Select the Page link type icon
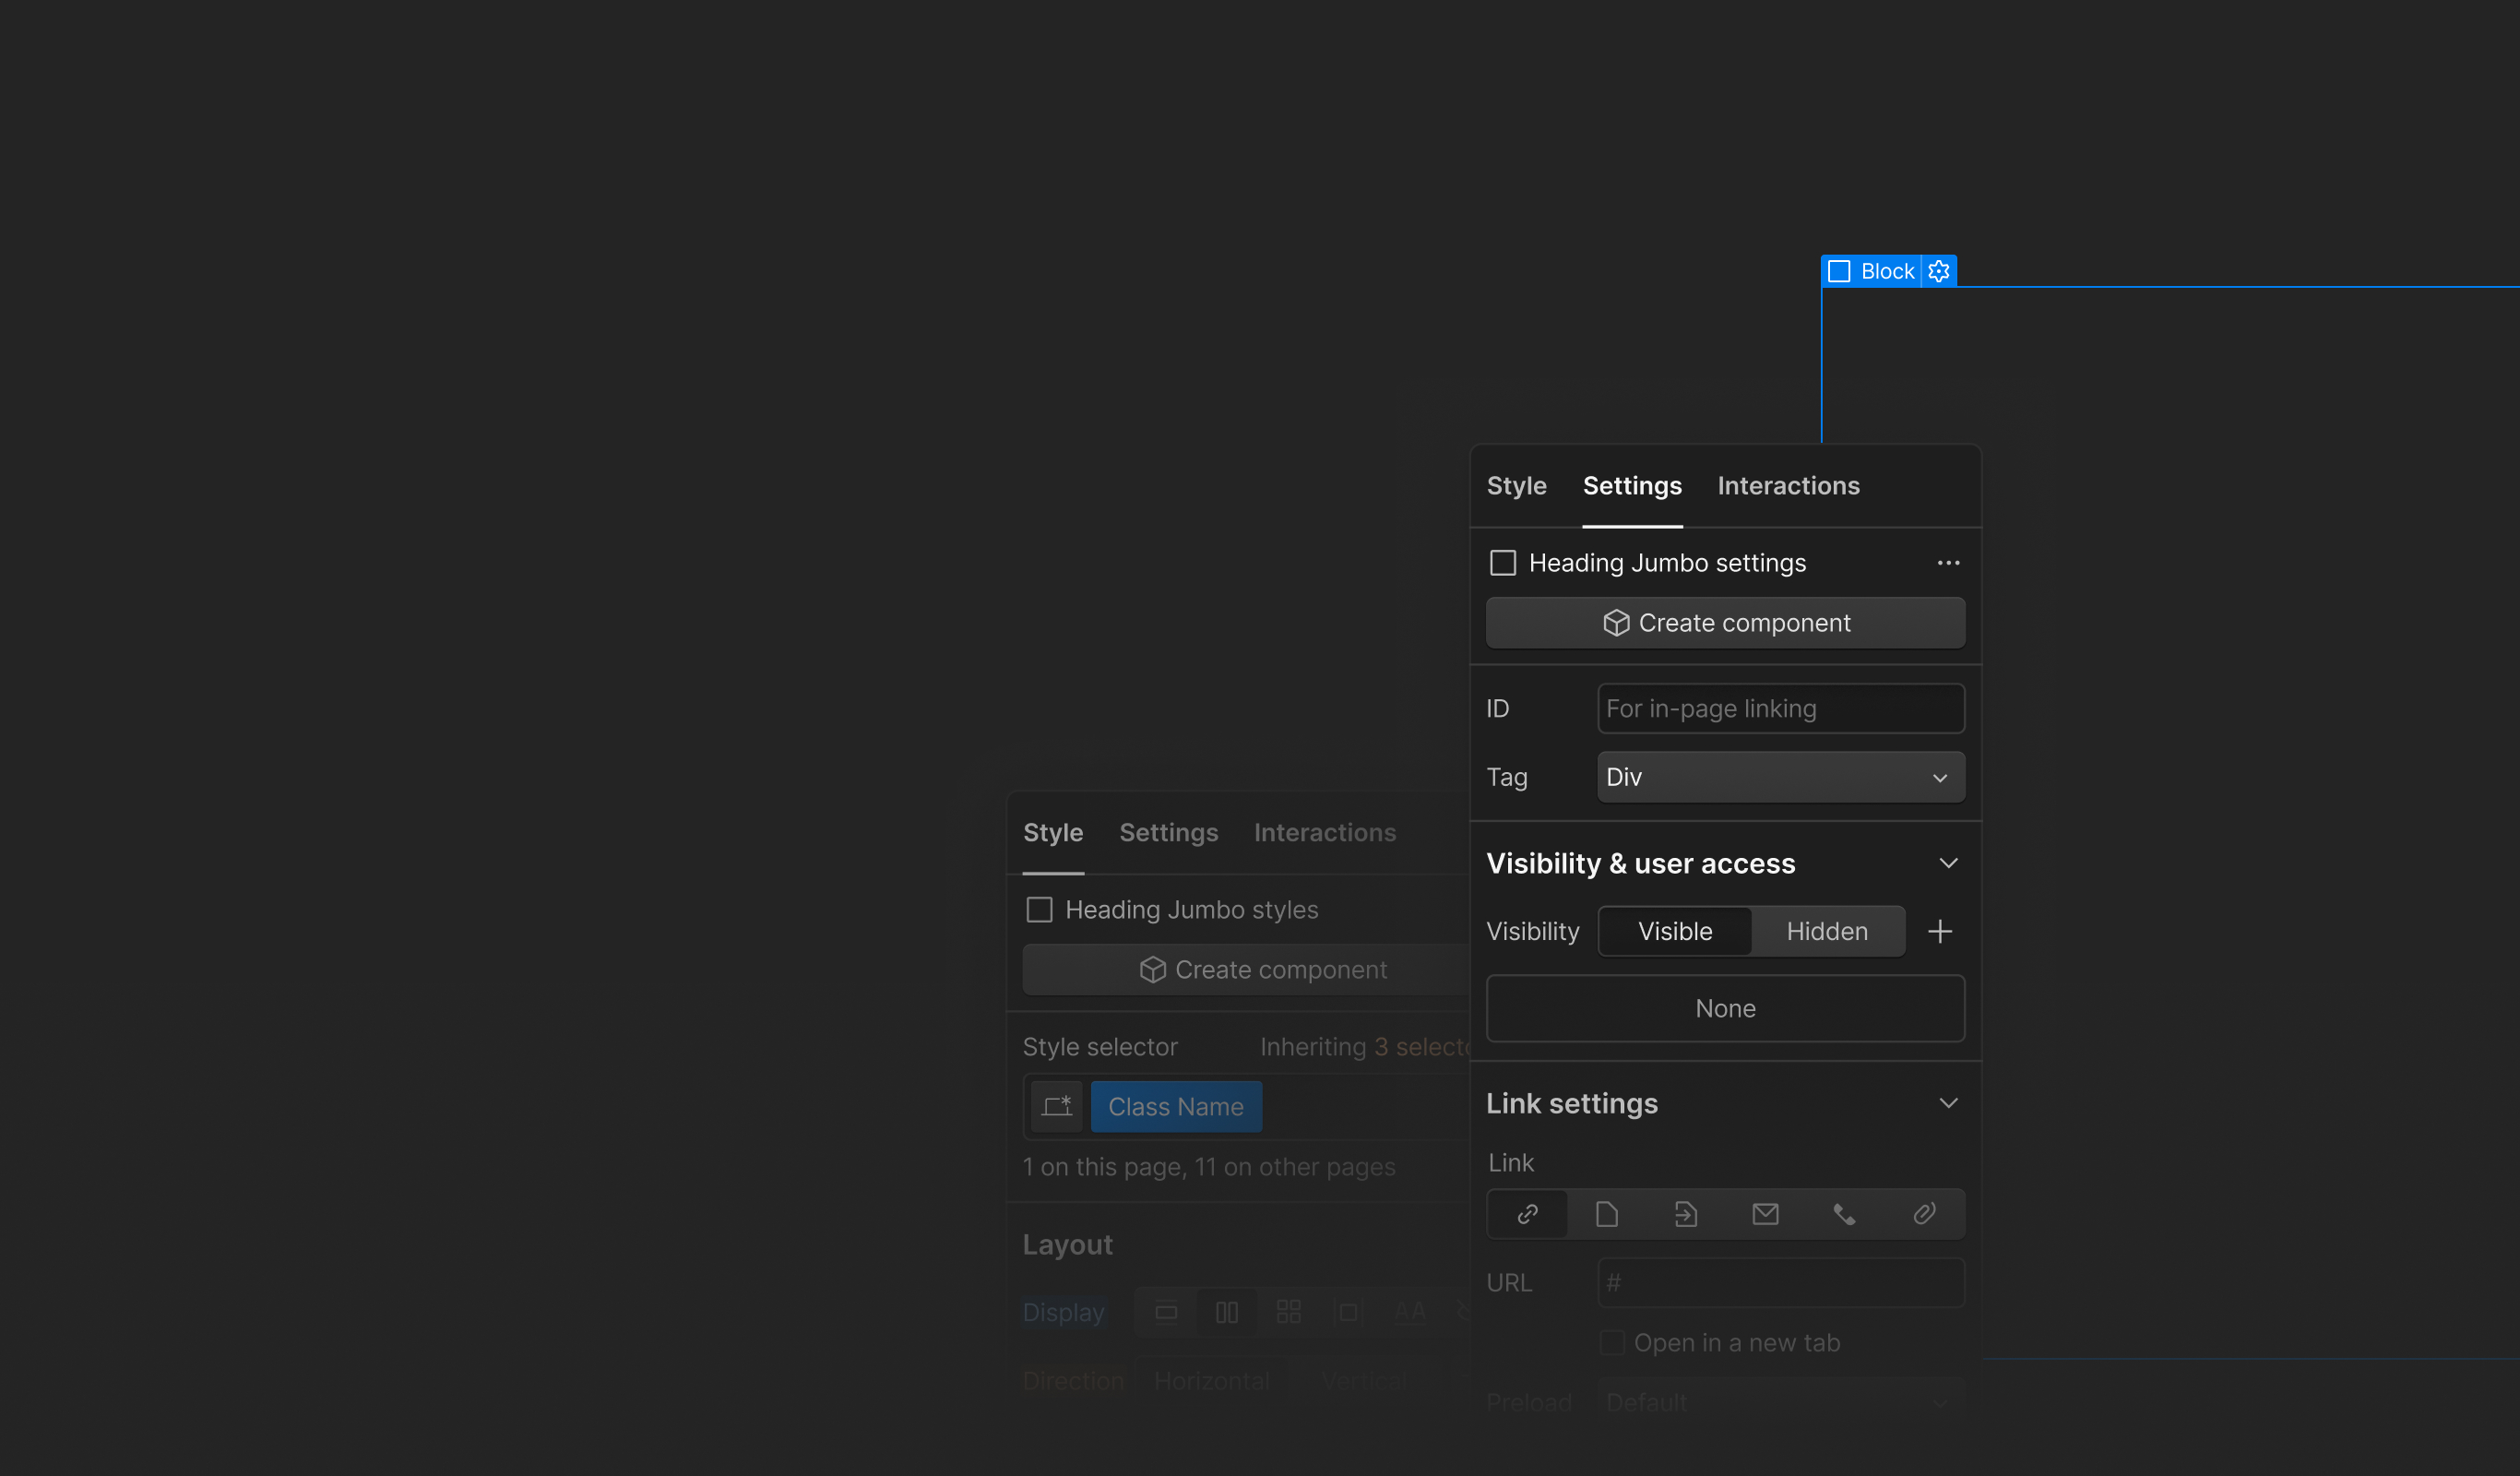Screen dimensions: 2520x1476 (x=1606, y=1214)
